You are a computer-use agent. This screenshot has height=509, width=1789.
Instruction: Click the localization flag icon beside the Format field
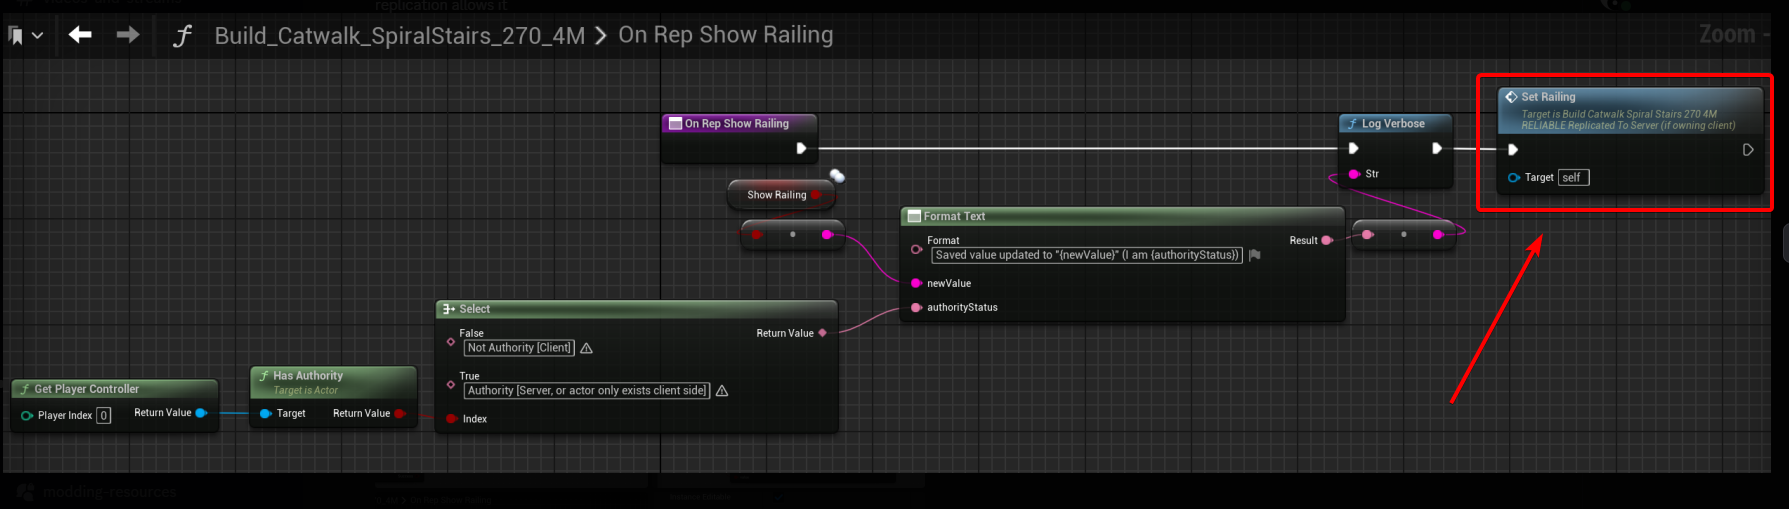pyautogui.click(x=1255, y=255)
